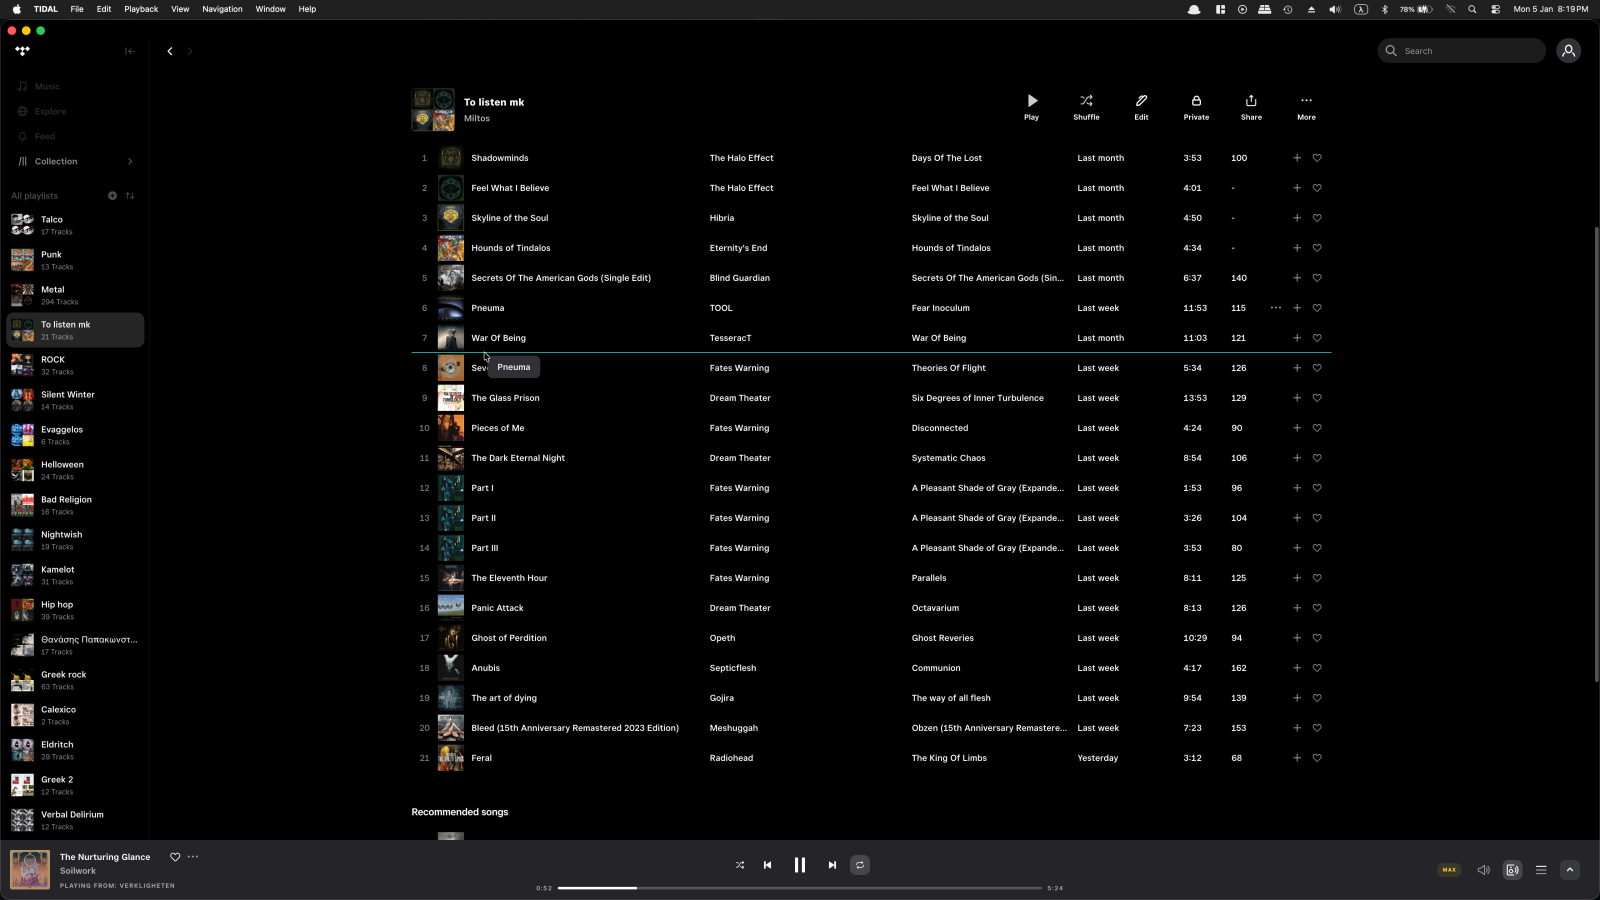The width and height of the screenshot is (1600, 900).
Task: Open the Navigation menu in the menu bar
Action: tap(222, 8)
